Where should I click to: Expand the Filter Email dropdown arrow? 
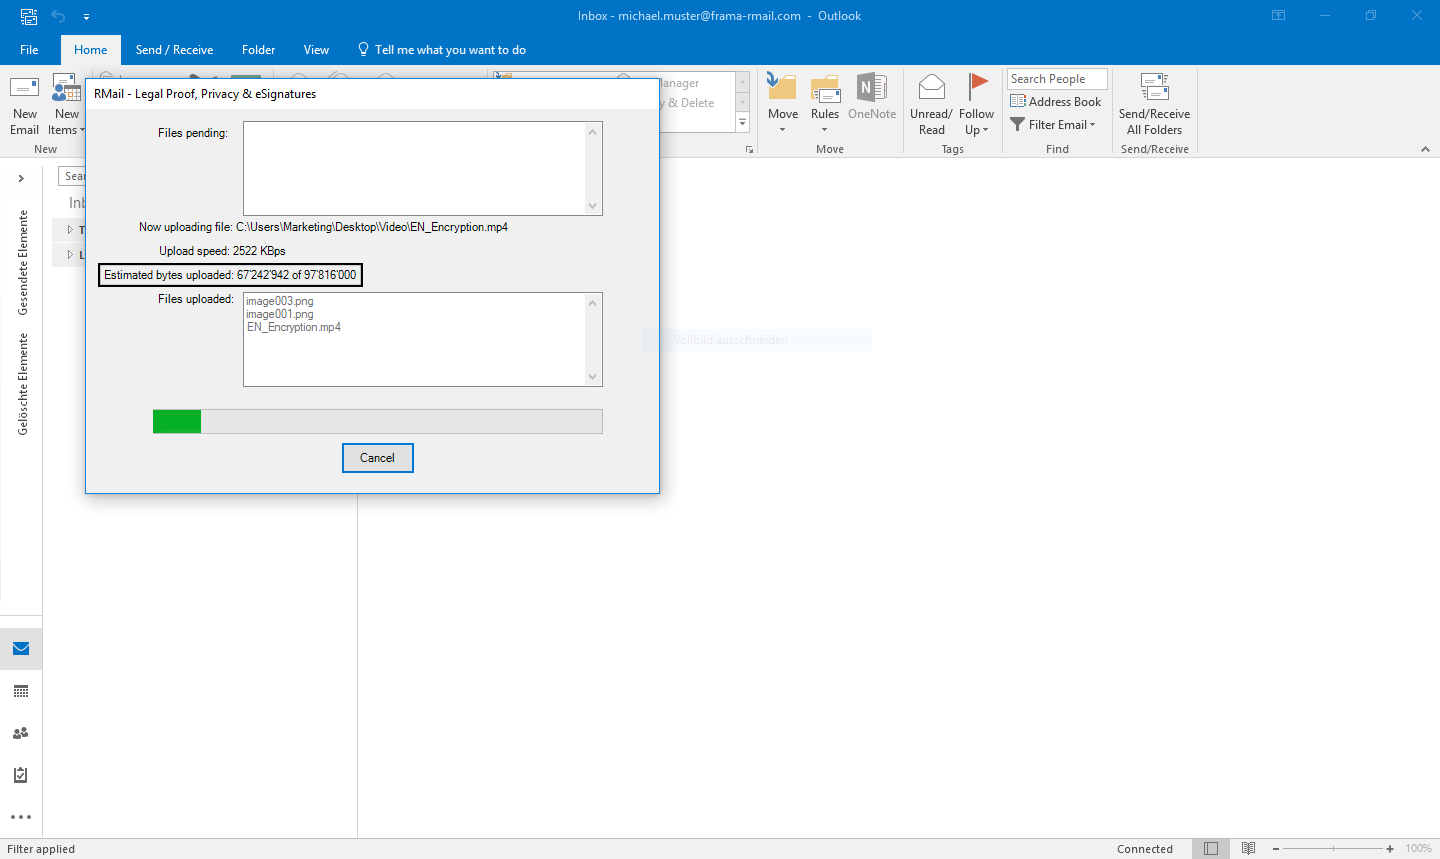click(x=1093, y=125)
